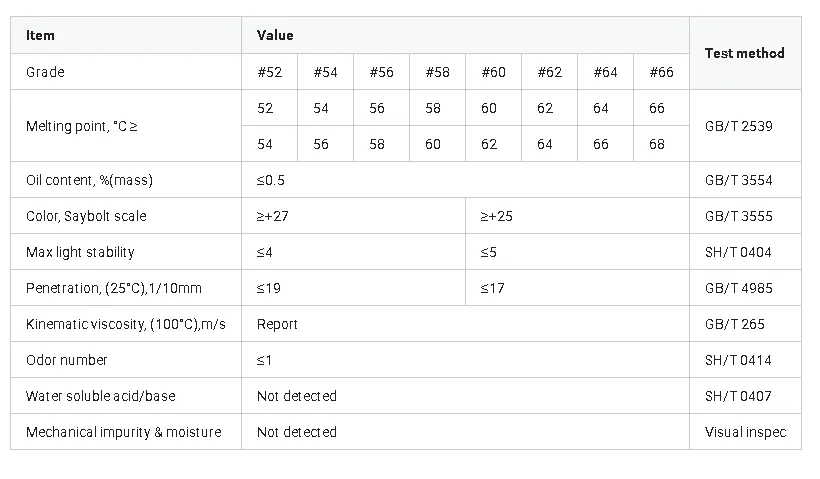Click the Test method header cell

(x=744, y=53)
